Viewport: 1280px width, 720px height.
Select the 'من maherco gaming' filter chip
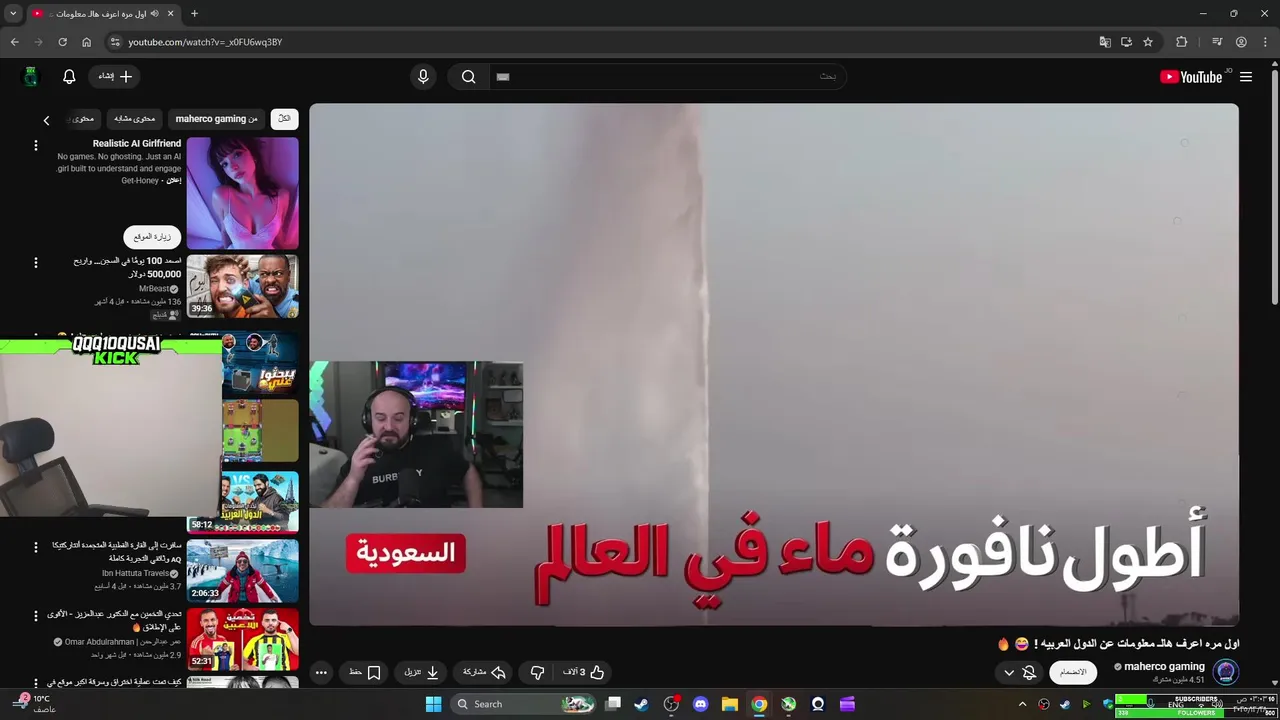216,118
